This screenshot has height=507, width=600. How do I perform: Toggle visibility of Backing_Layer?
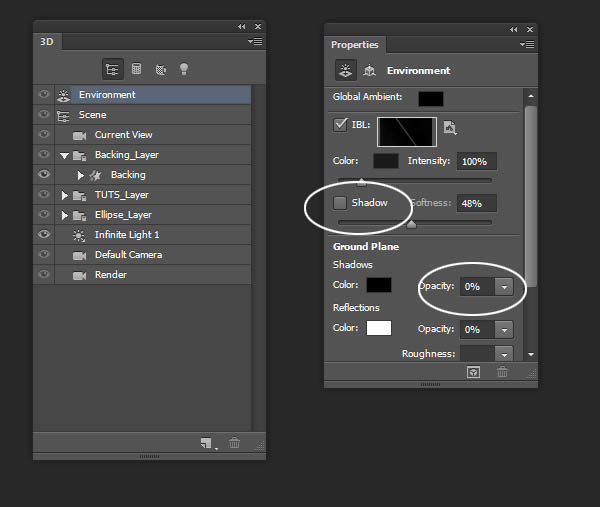[44, 154]
